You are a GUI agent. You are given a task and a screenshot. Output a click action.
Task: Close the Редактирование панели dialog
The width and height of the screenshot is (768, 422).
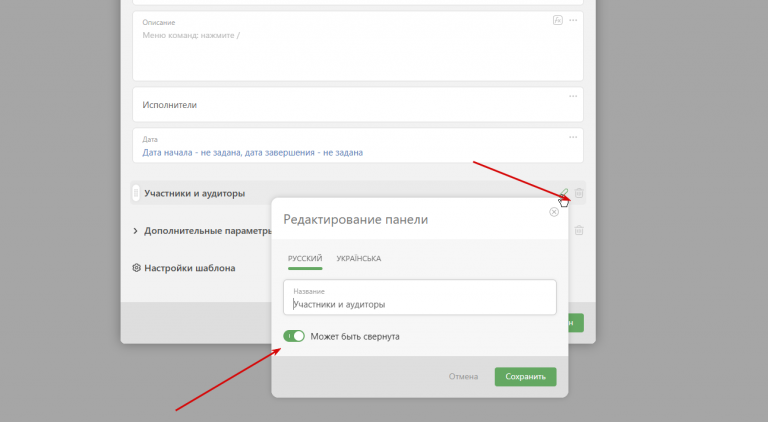click(x=554, y=212)
